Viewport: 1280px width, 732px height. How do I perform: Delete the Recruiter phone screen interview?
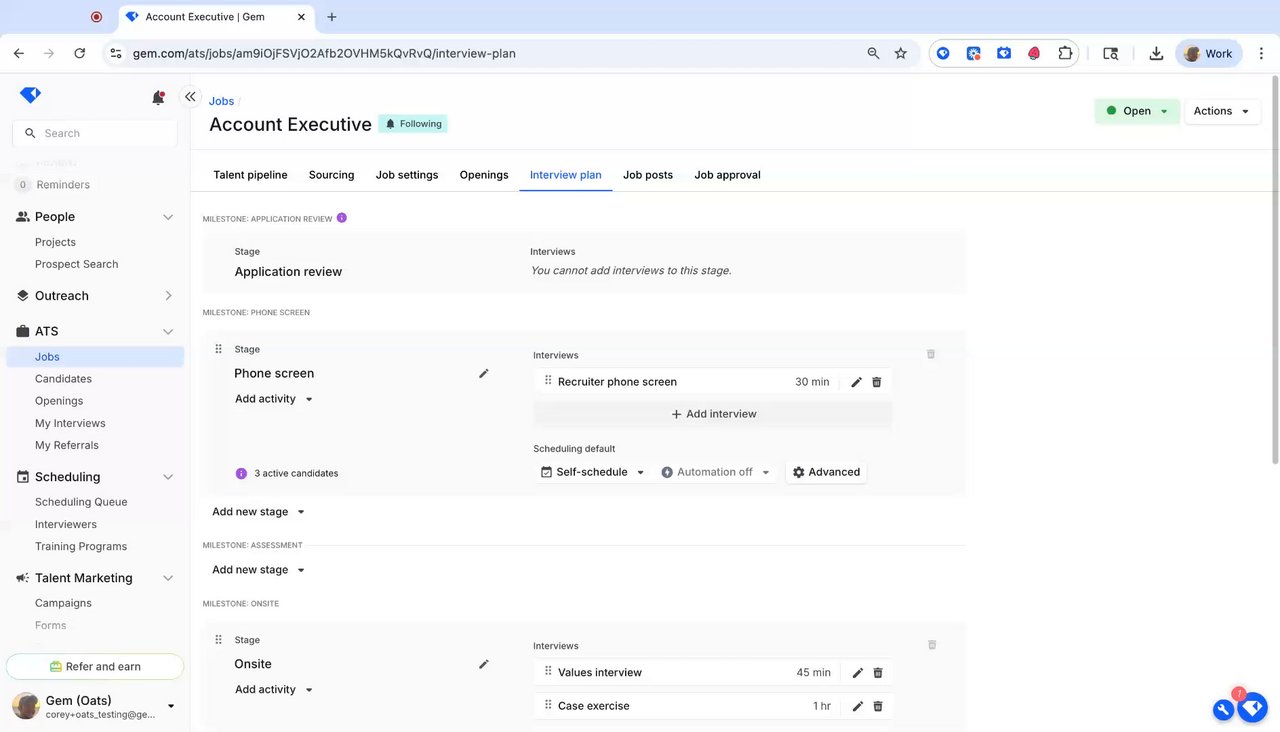pos(877,382)
